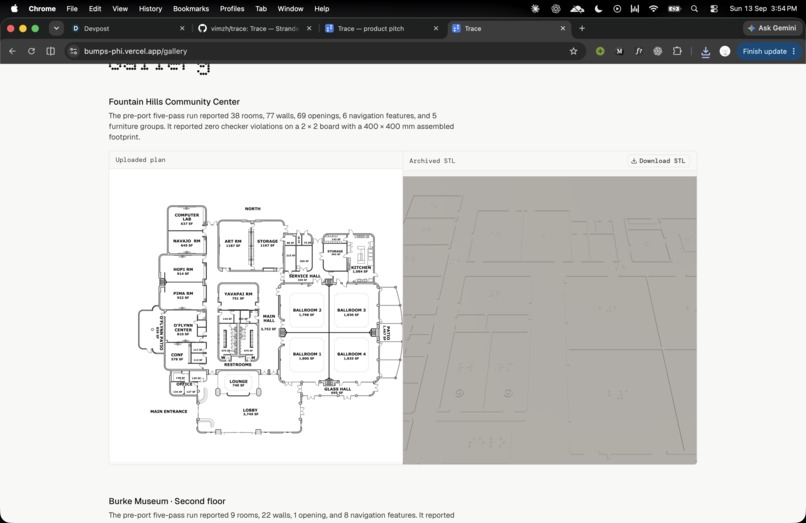Open Spotlight search in menu bar
Viewport: 806px width, 523px height.
click(x=694, y=9)
